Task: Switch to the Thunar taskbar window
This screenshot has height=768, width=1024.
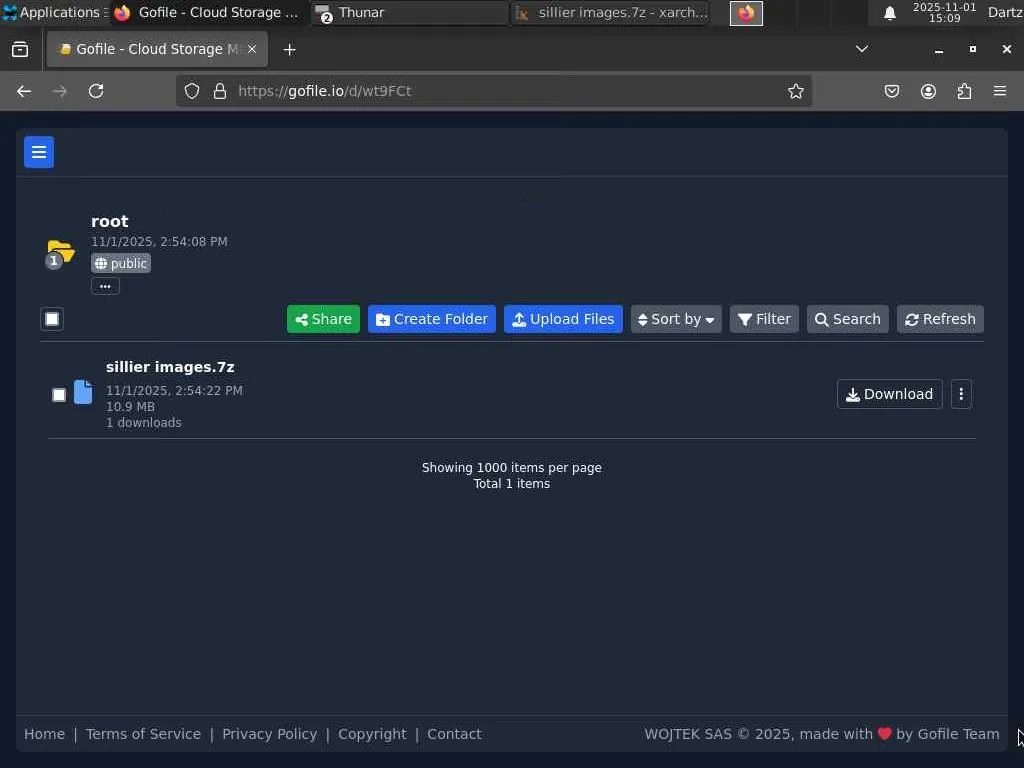Action: coord(409,13)
